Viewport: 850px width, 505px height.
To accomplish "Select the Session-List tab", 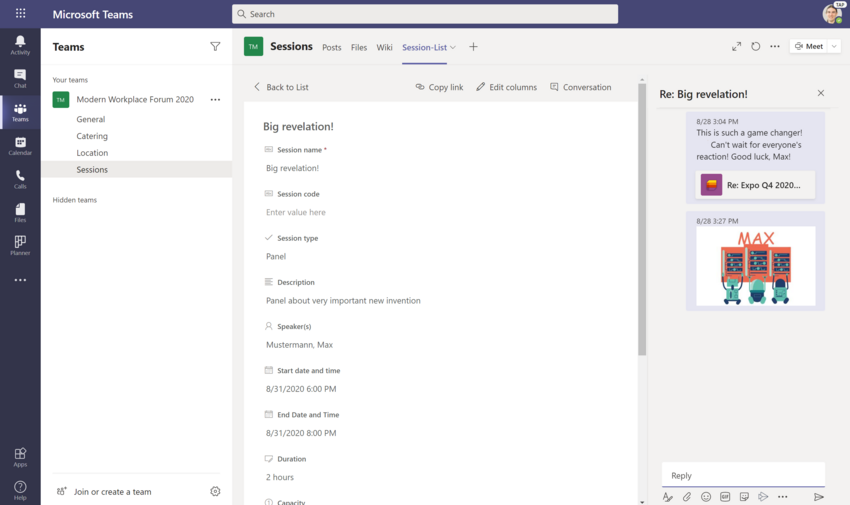I will coord(424,48).
